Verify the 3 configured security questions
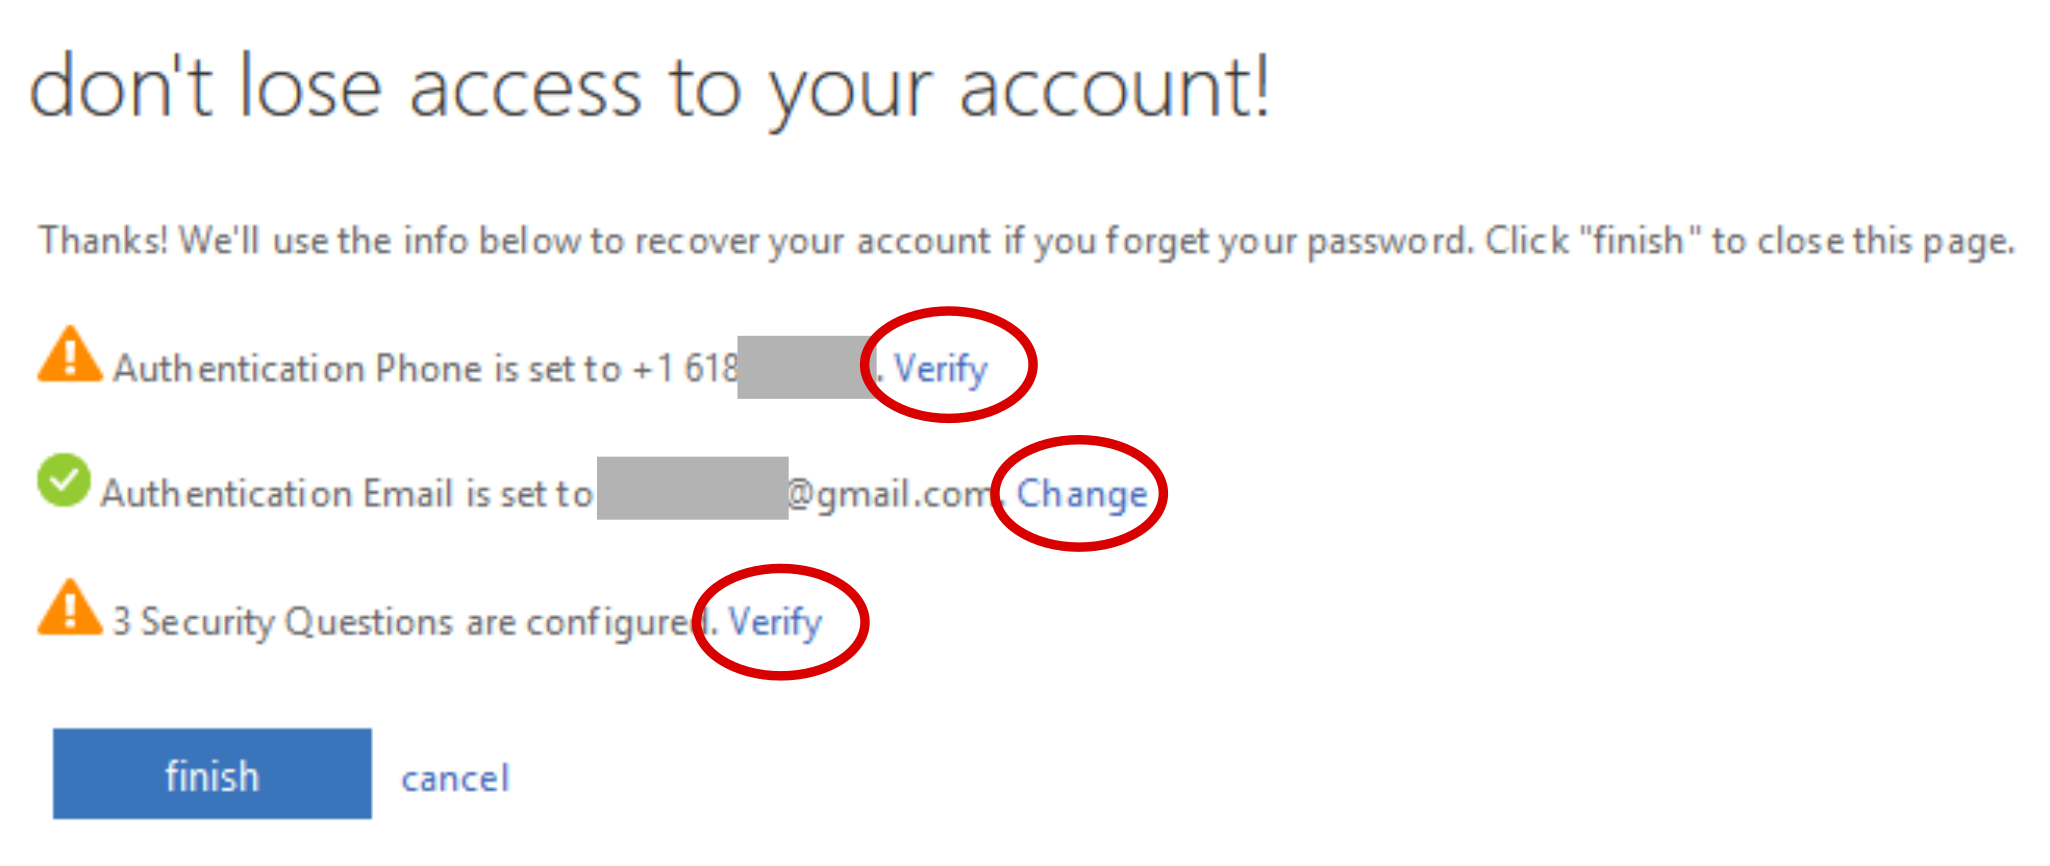 click(775, 622)
